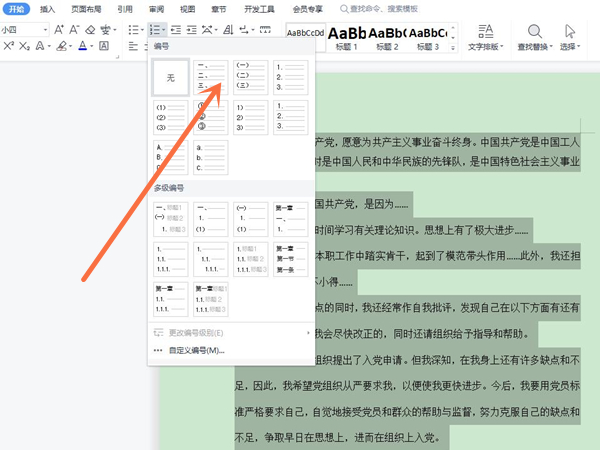Click the decrease indent icon

(x=176, y=30)
